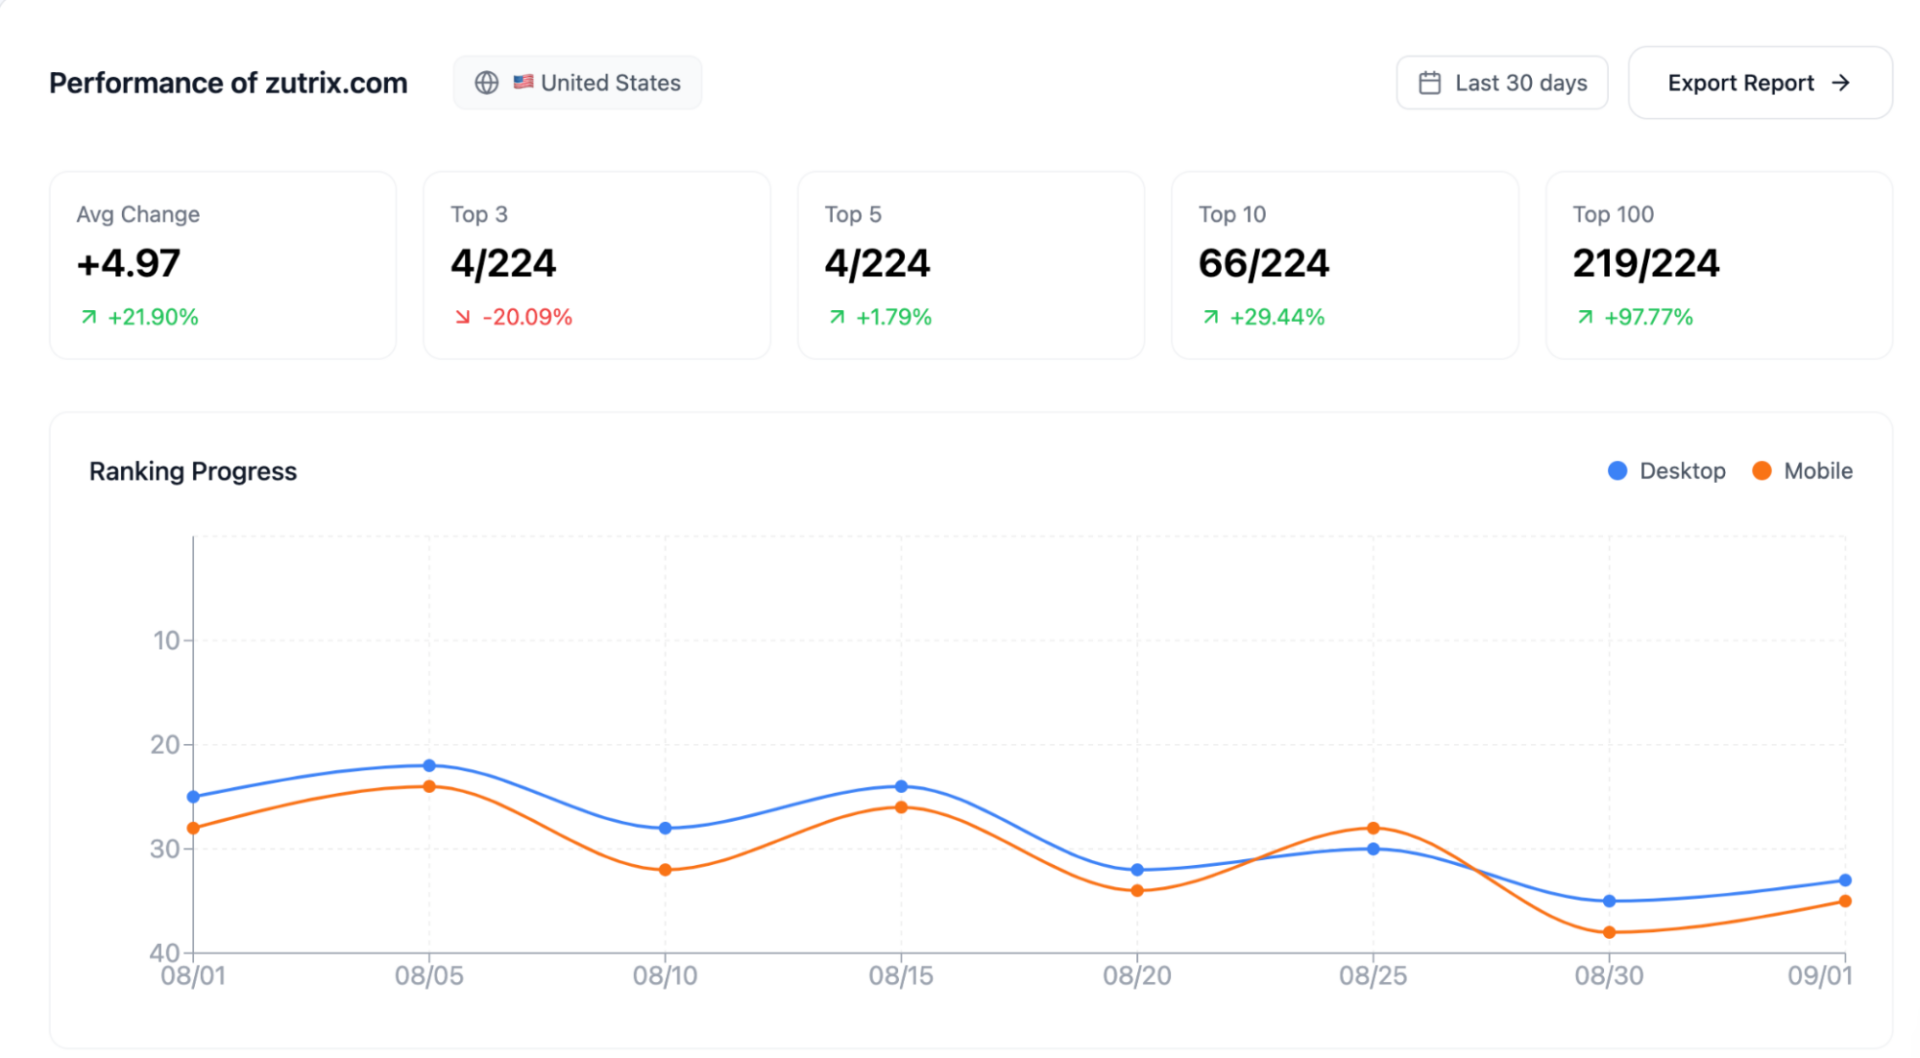Open the Last 30 days date selector

tap(1502, 83)
